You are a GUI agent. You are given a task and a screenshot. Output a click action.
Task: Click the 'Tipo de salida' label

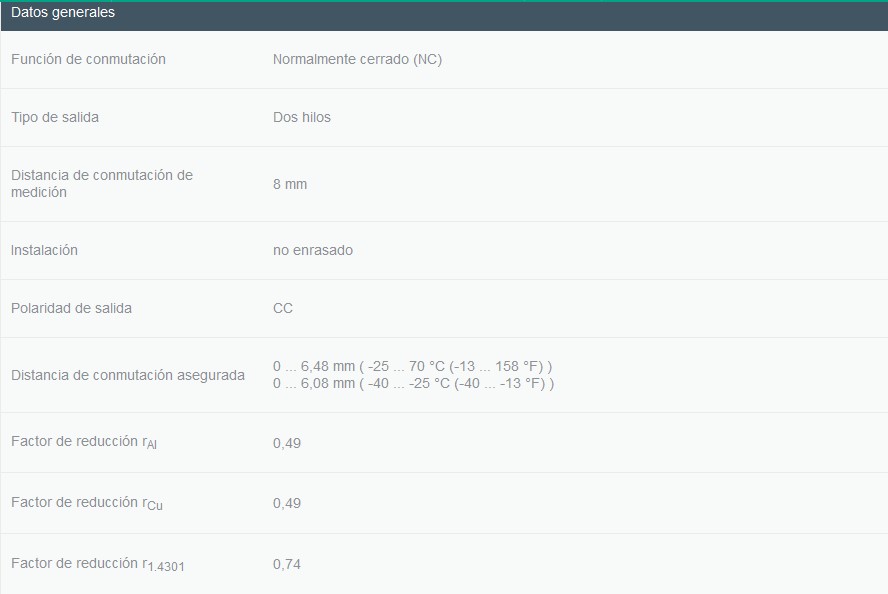tap(55, 117)
